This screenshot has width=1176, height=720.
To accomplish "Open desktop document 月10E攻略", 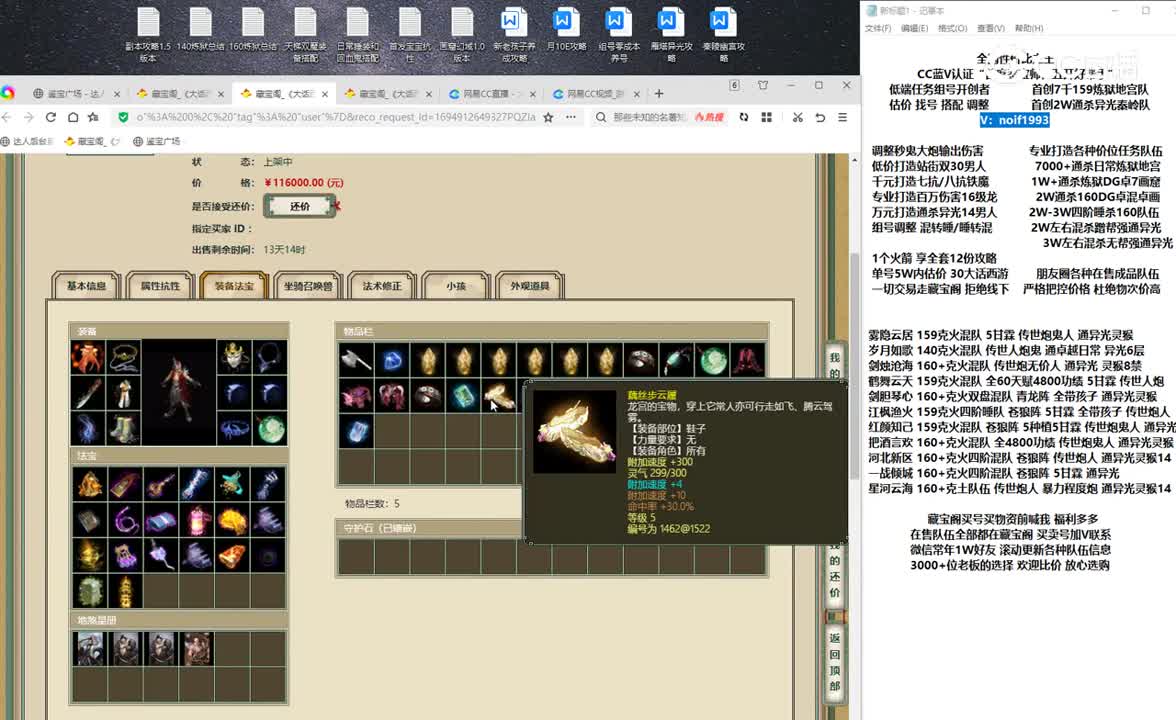I will pos(566,30).
